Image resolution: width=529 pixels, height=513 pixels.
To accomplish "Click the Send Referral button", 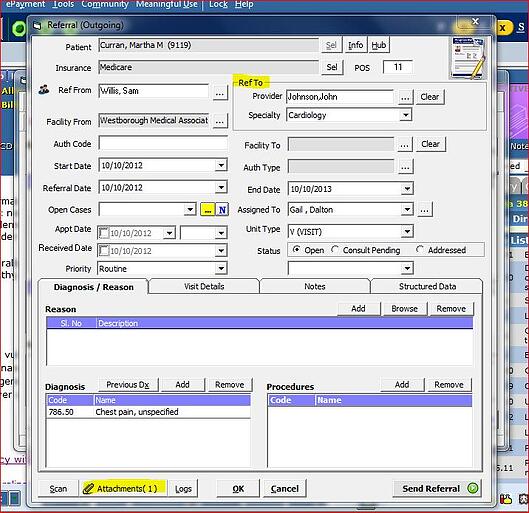I will [x=437, y=488].
